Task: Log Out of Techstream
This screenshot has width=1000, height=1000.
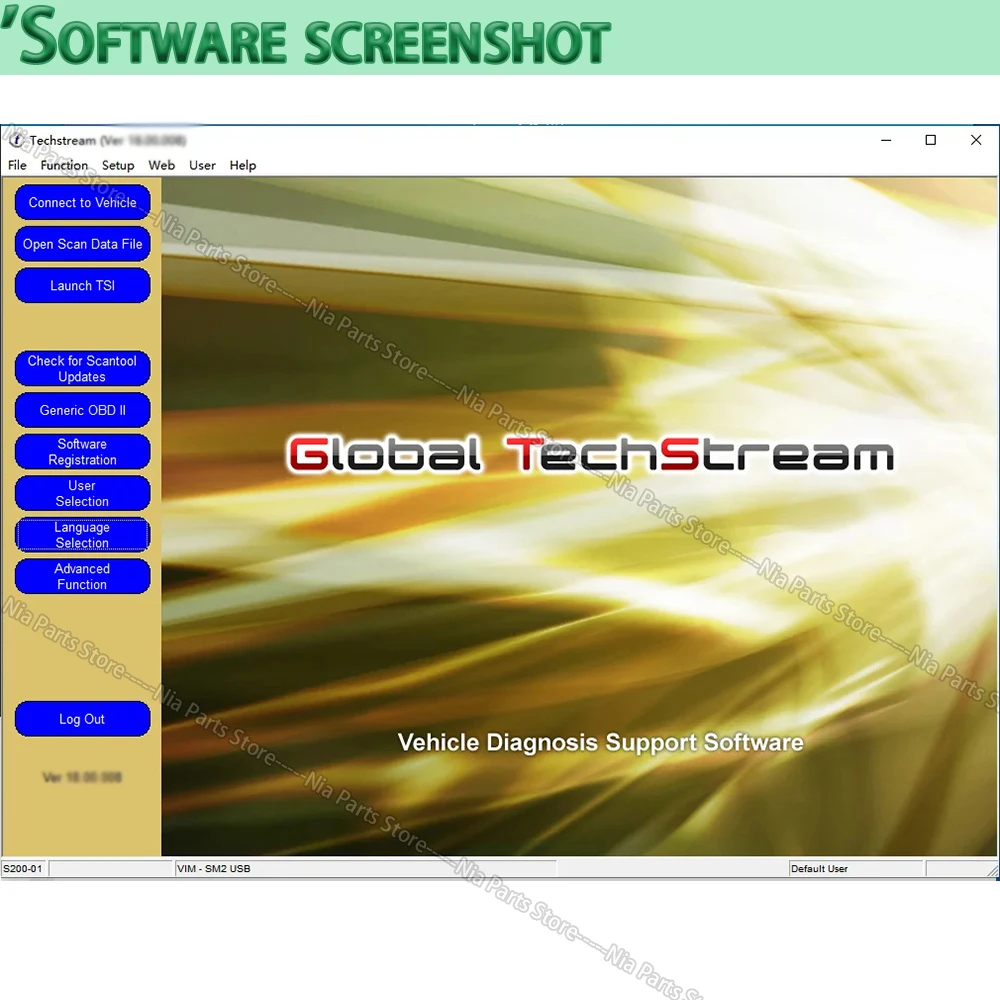Action: click(82, 719)
